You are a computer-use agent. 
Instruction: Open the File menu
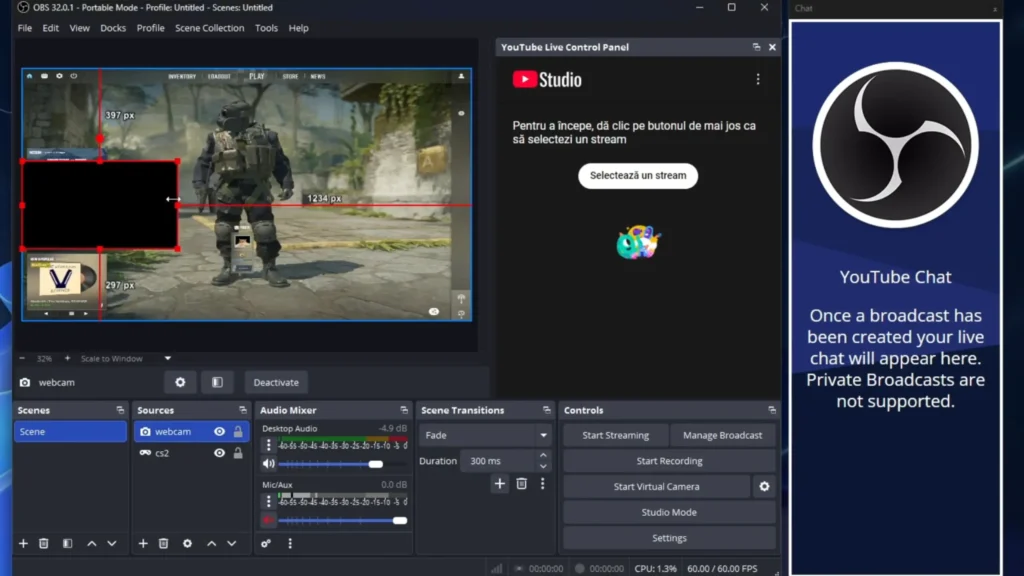[25, 28]
